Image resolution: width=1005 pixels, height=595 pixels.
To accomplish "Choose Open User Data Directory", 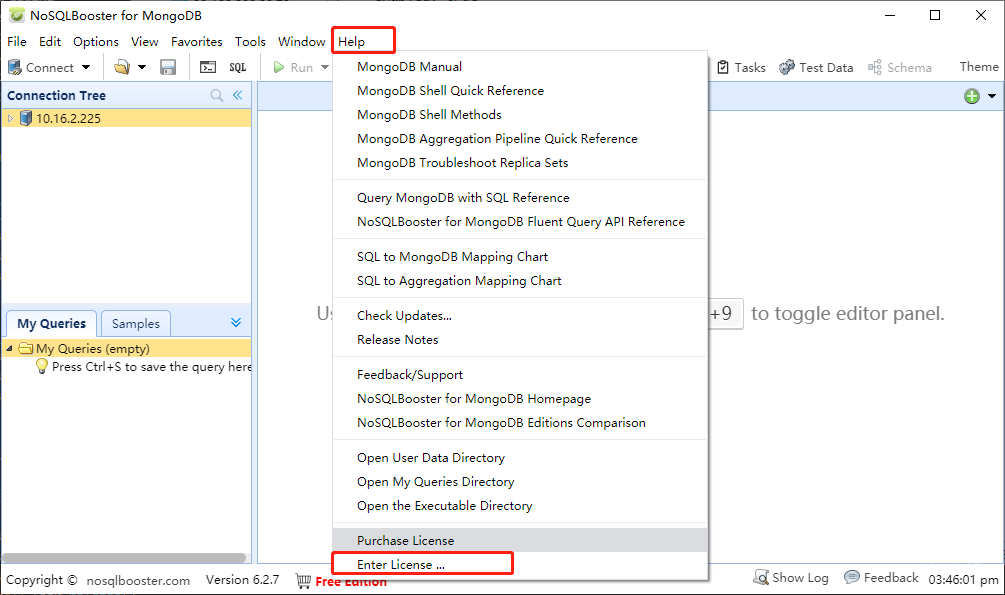I will pos(520,458).
